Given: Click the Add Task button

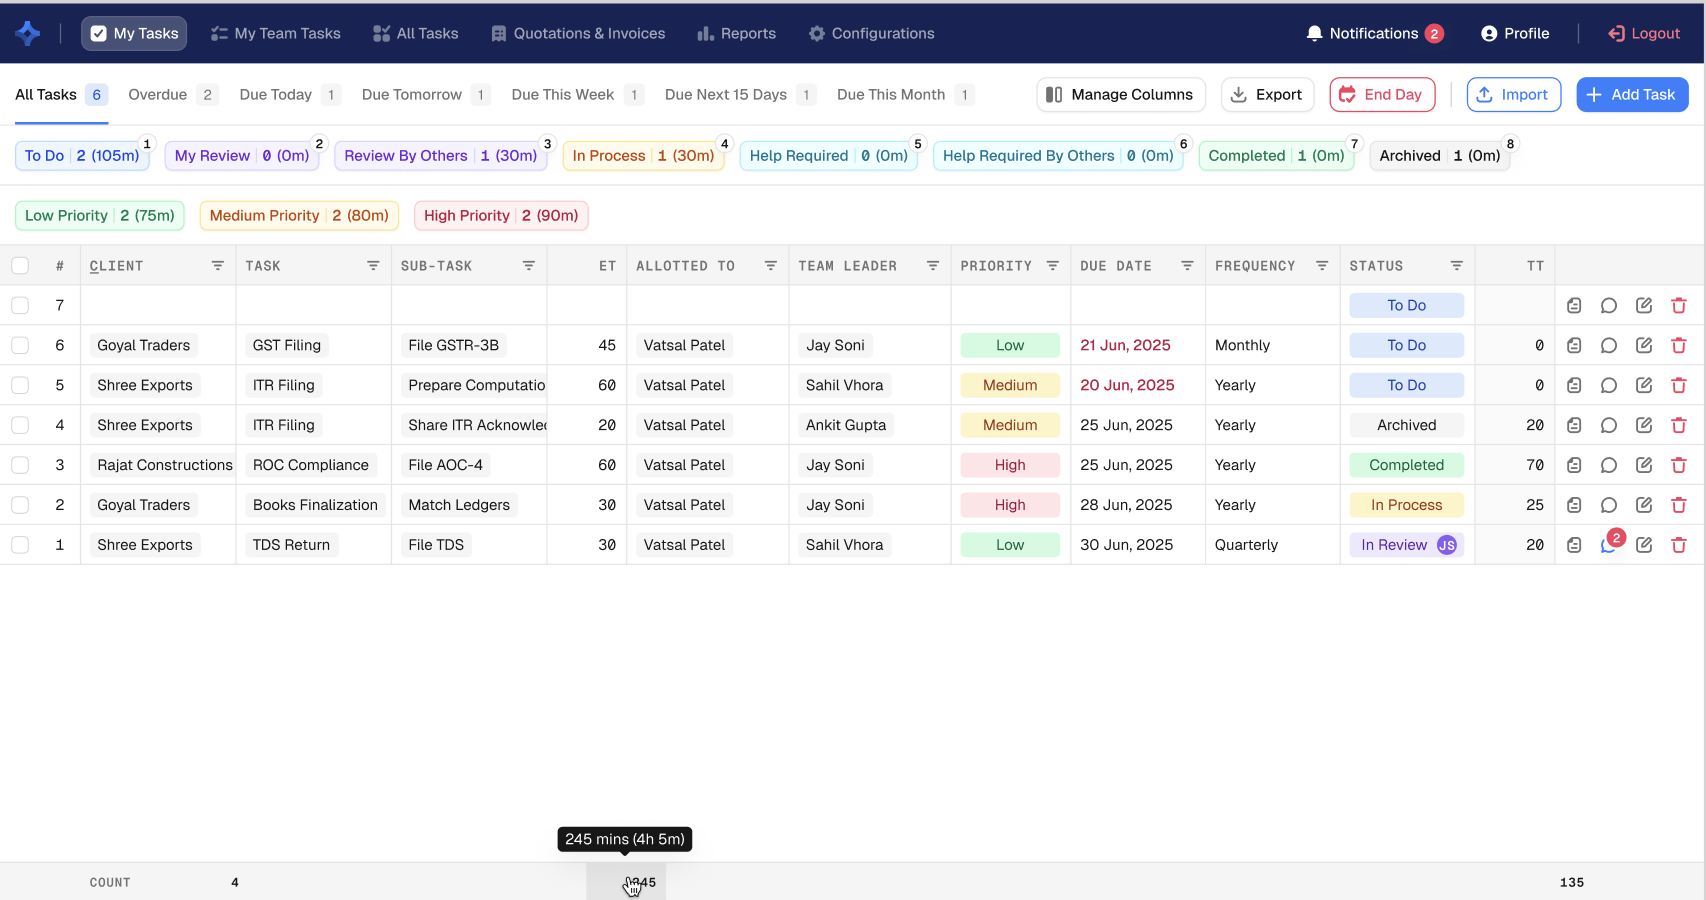Looking at the screenshot, I should pos(1631,95).
